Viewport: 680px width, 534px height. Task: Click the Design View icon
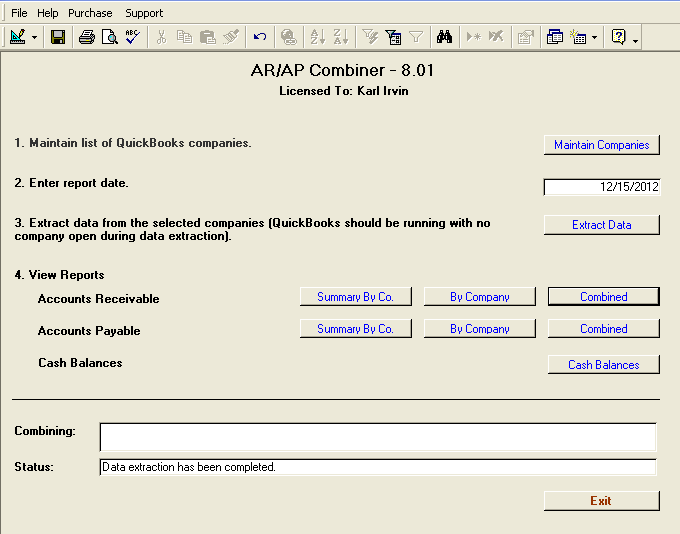pos(18,37)
